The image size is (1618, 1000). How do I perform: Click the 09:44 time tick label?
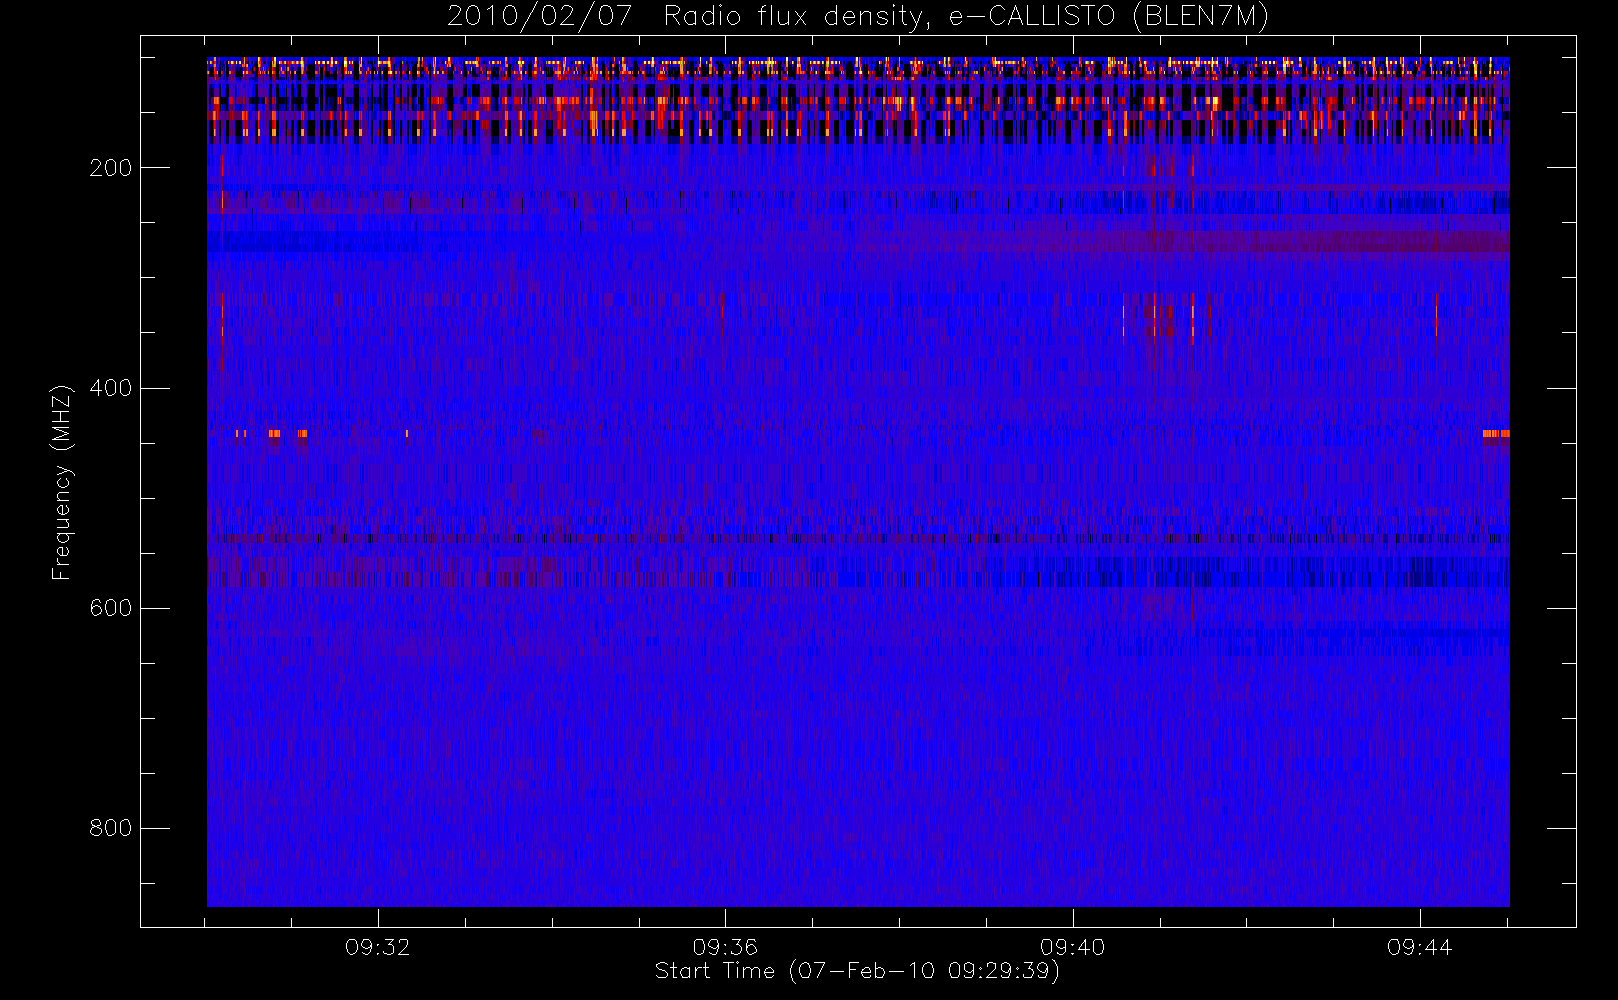click(x=1419, y=947)
